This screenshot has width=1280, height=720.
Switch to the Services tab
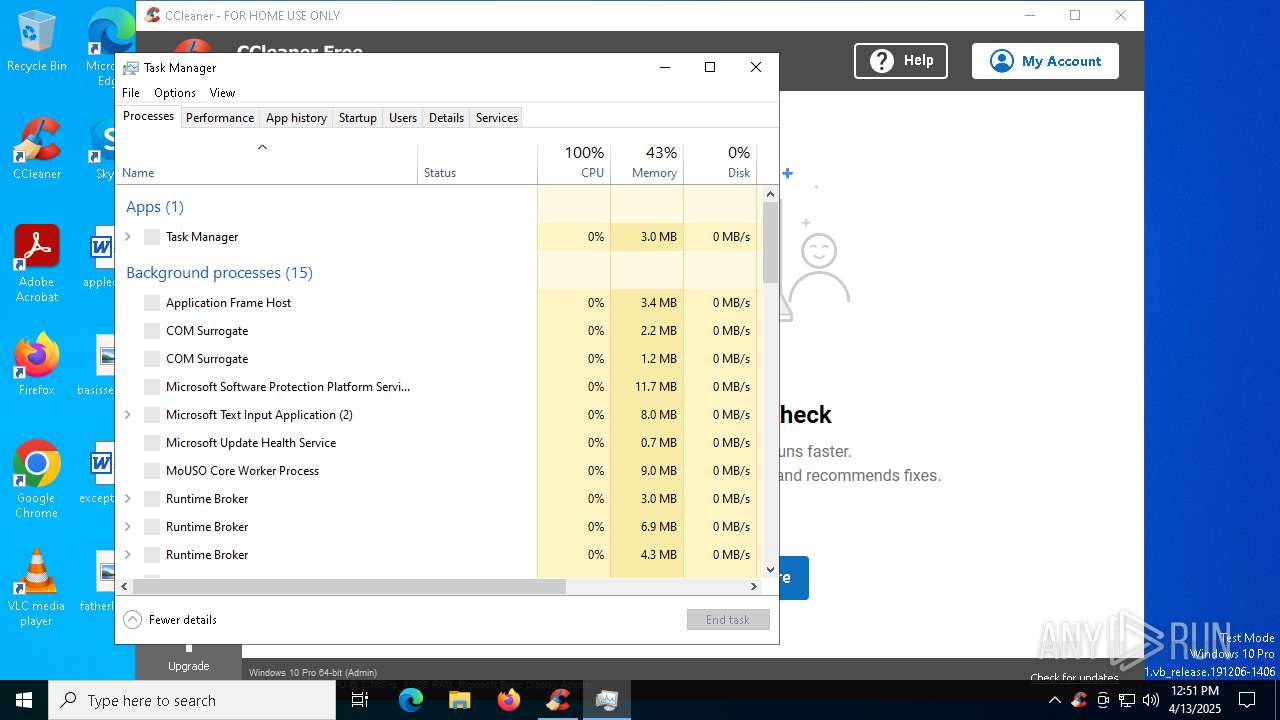pos(497,118)
